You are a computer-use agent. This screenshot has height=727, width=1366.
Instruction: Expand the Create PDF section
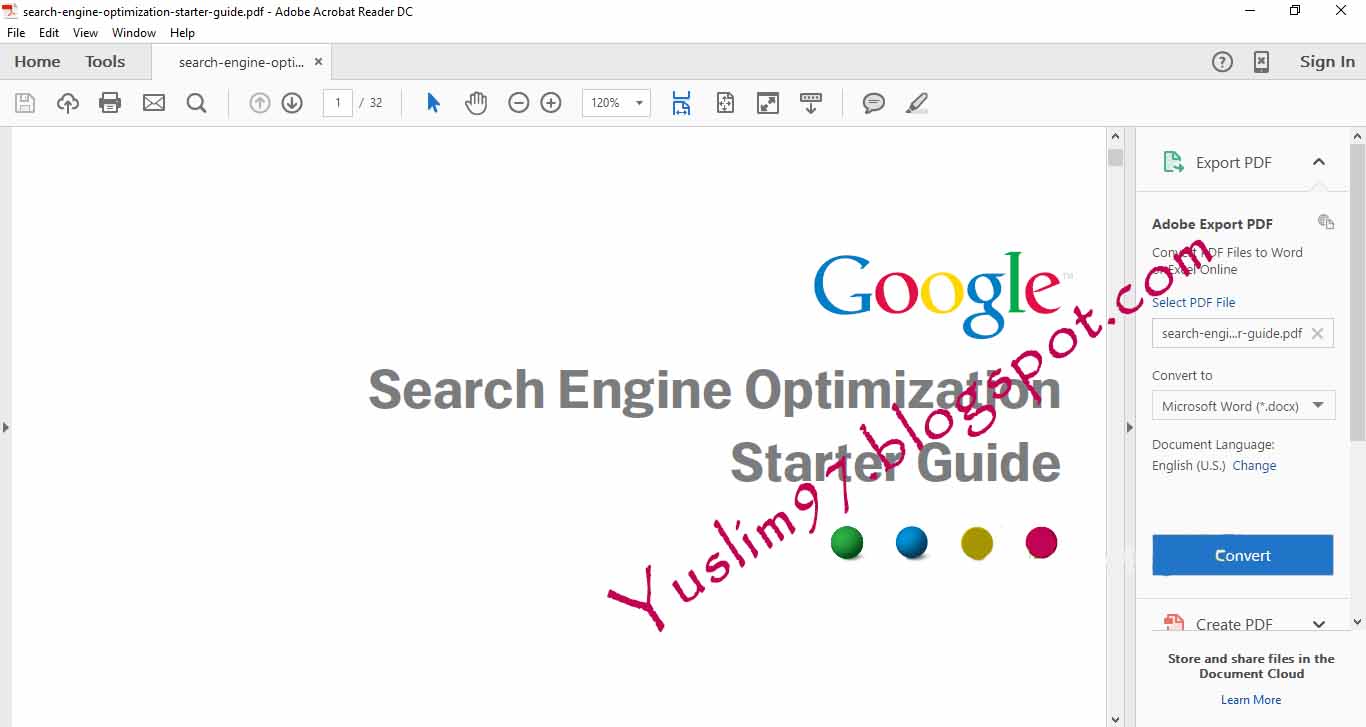(1319, 624)
